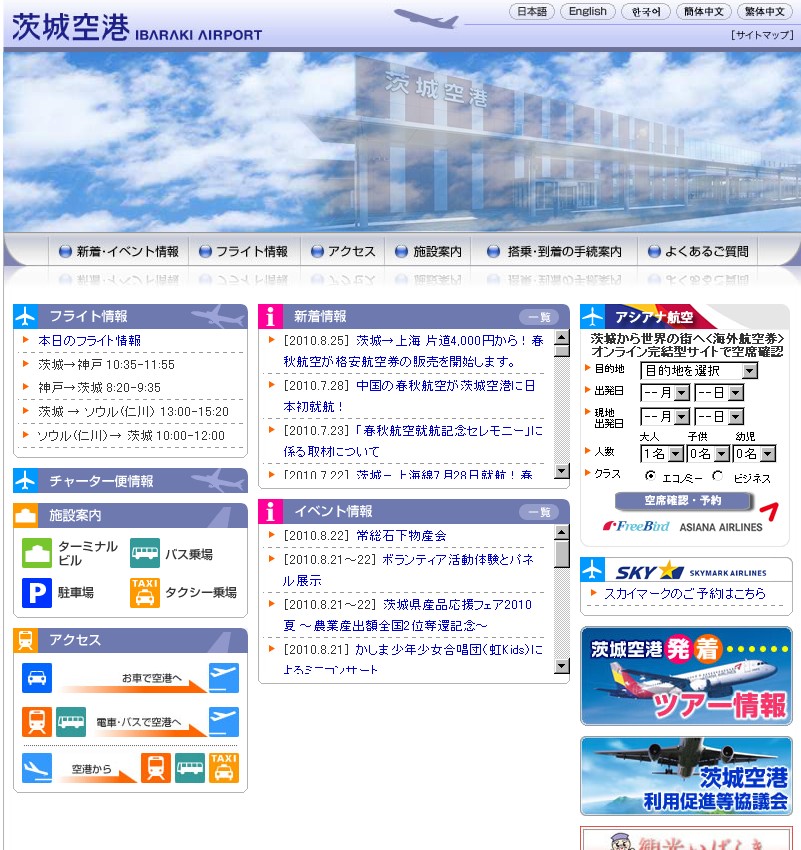Open the return departure month dropdown
Viewport: 801px width, 850px height.
pyautogui.click(x=665, y=417)
